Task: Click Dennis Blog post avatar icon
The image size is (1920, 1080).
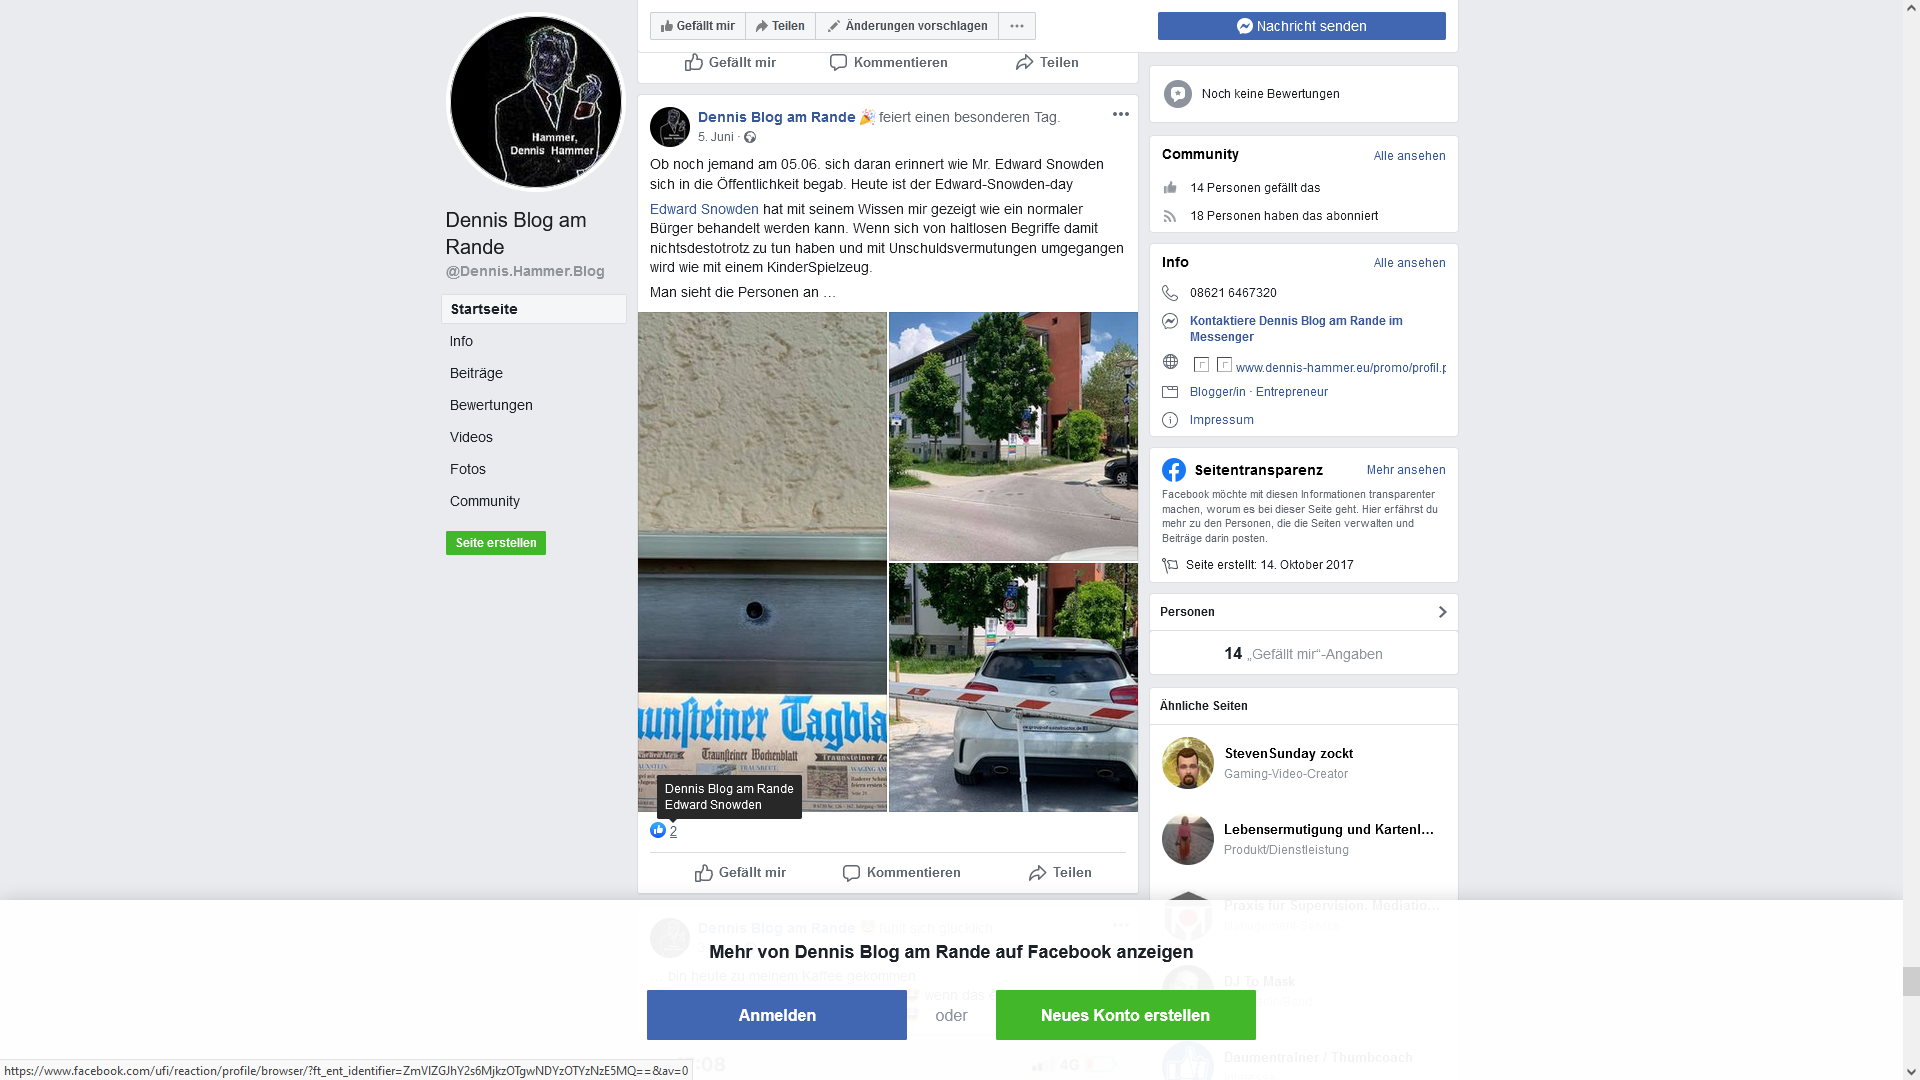Action: click(x=670, y=127)
